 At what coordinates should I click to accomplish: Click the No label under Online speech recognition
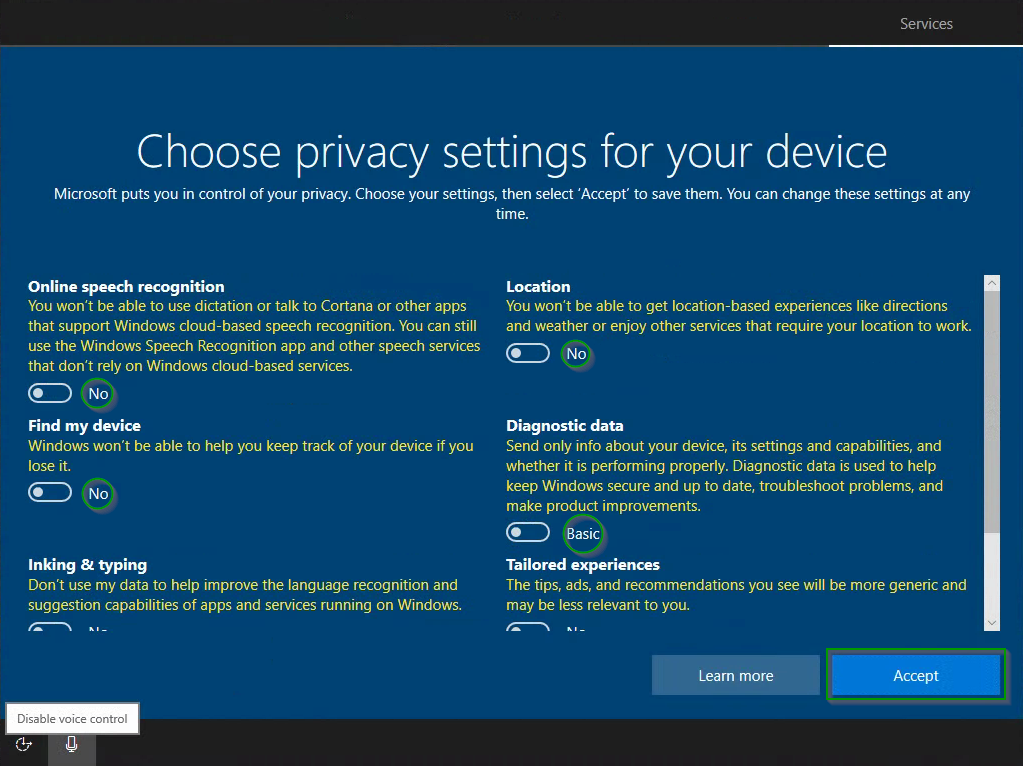pos(98,394)
